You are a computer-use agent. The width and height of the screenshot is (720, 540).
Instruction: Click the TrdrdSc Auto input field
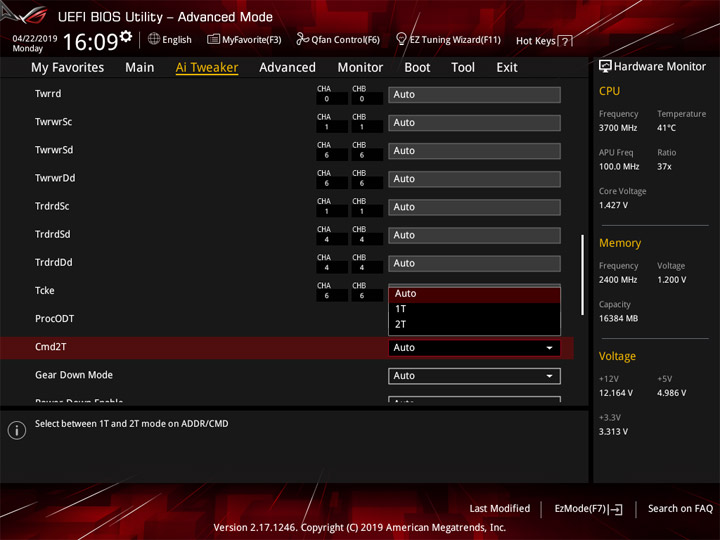pos(474,207)
